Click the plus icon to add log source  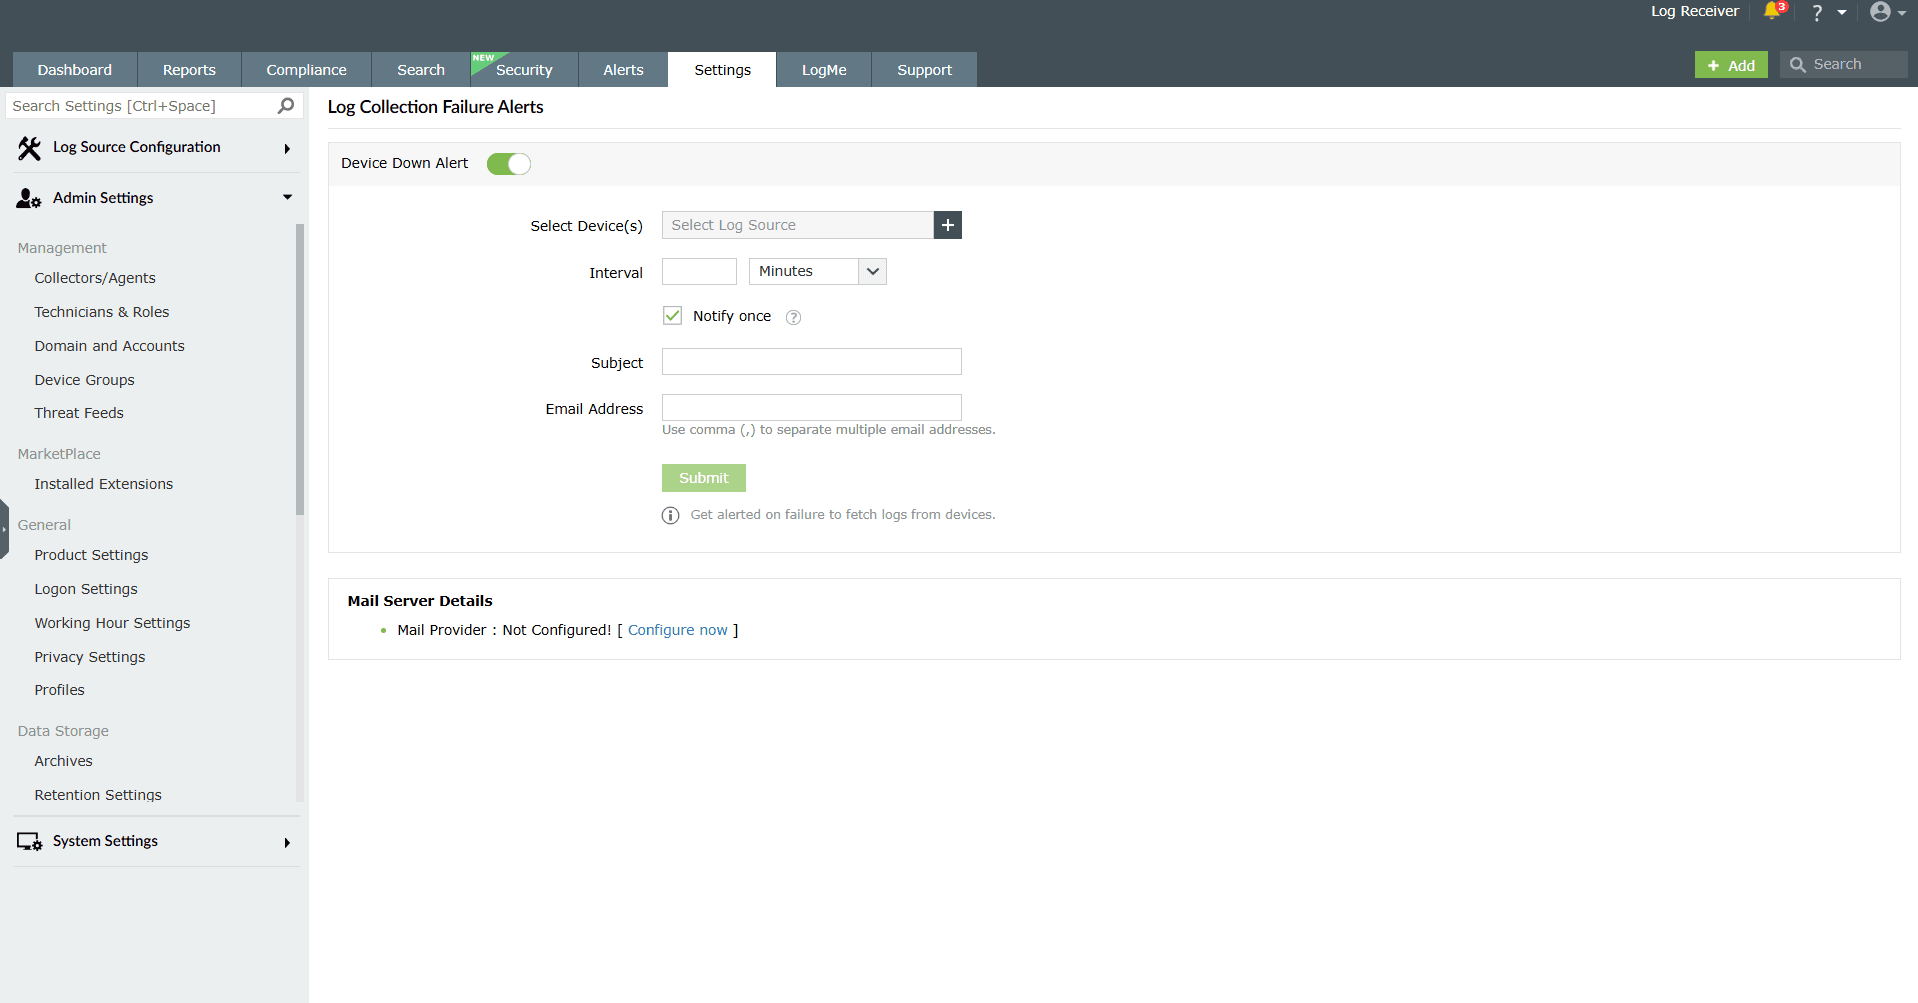pyautogui.click(x=948, y=225)
